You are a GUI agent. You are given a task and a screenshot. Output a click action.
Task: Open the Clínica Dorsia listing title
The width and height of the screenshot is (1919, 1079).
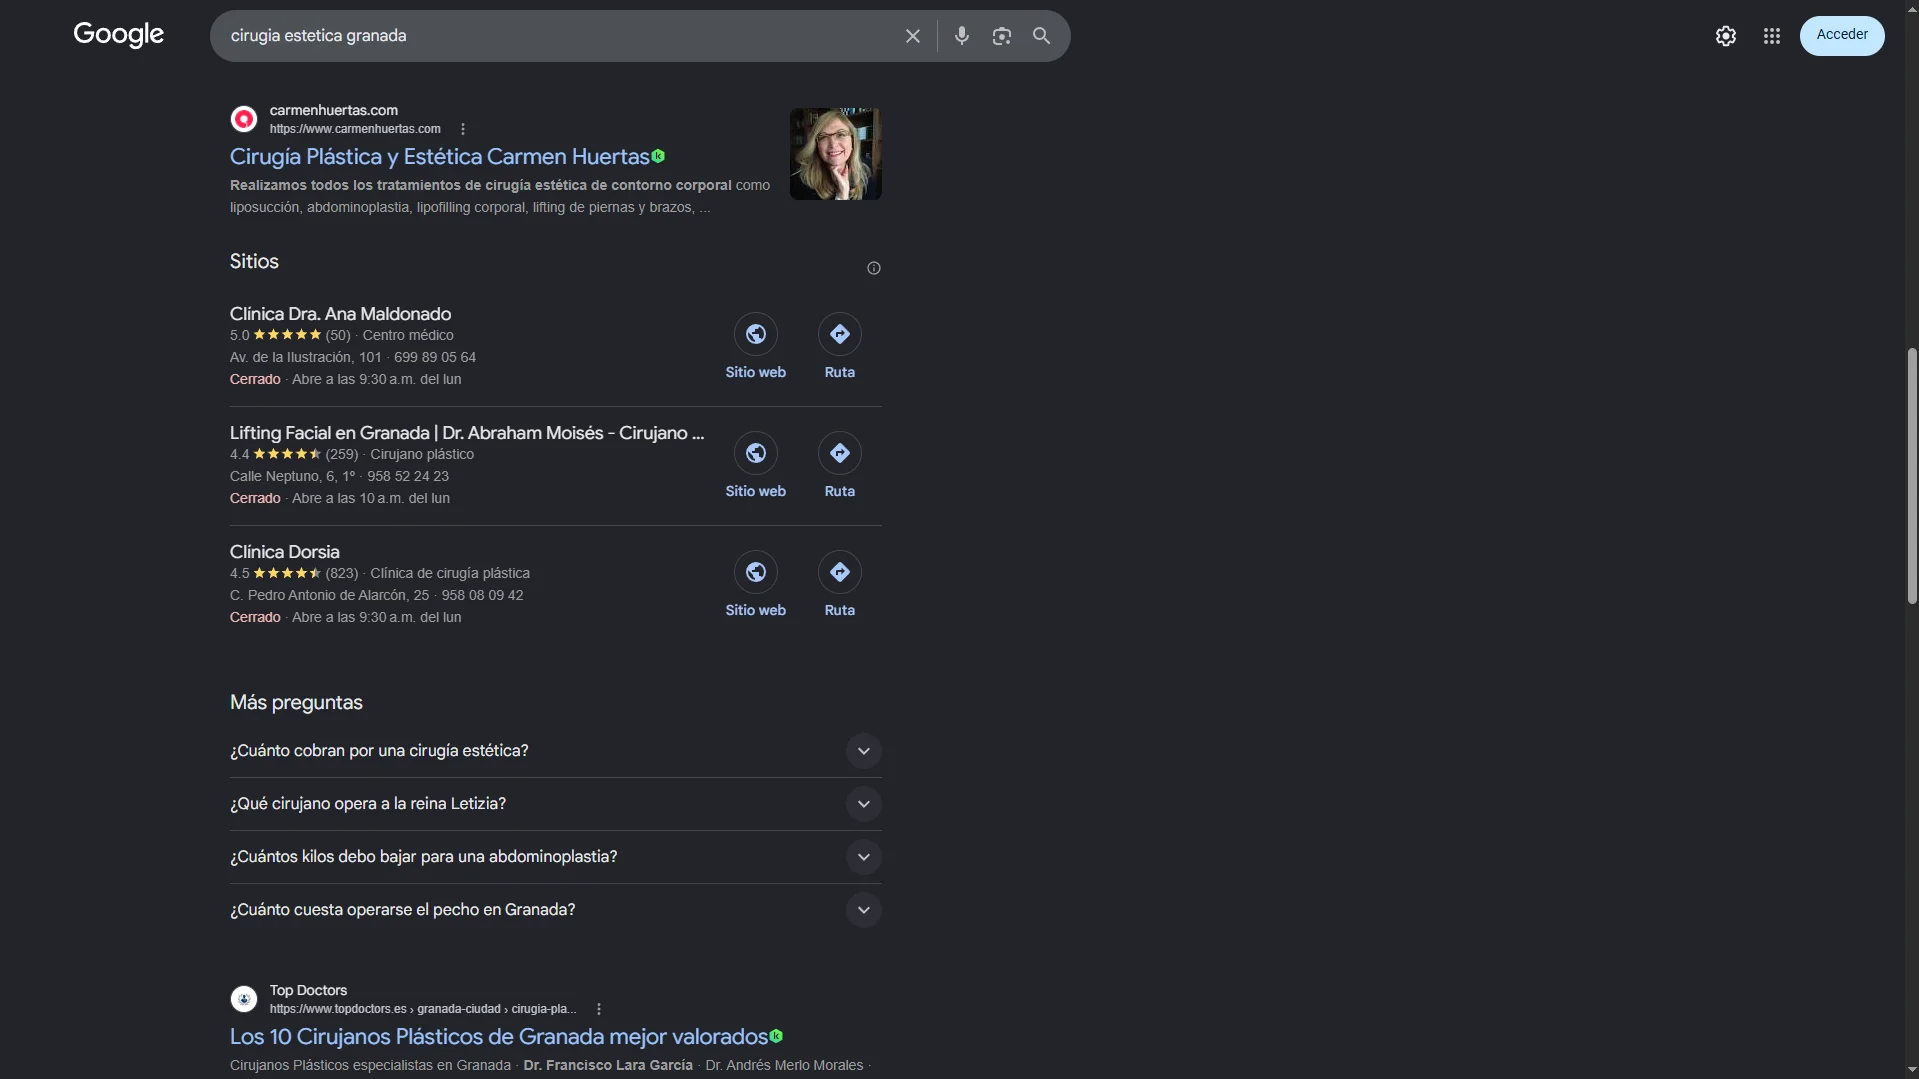pyautogui.click(x=284, y=552)
